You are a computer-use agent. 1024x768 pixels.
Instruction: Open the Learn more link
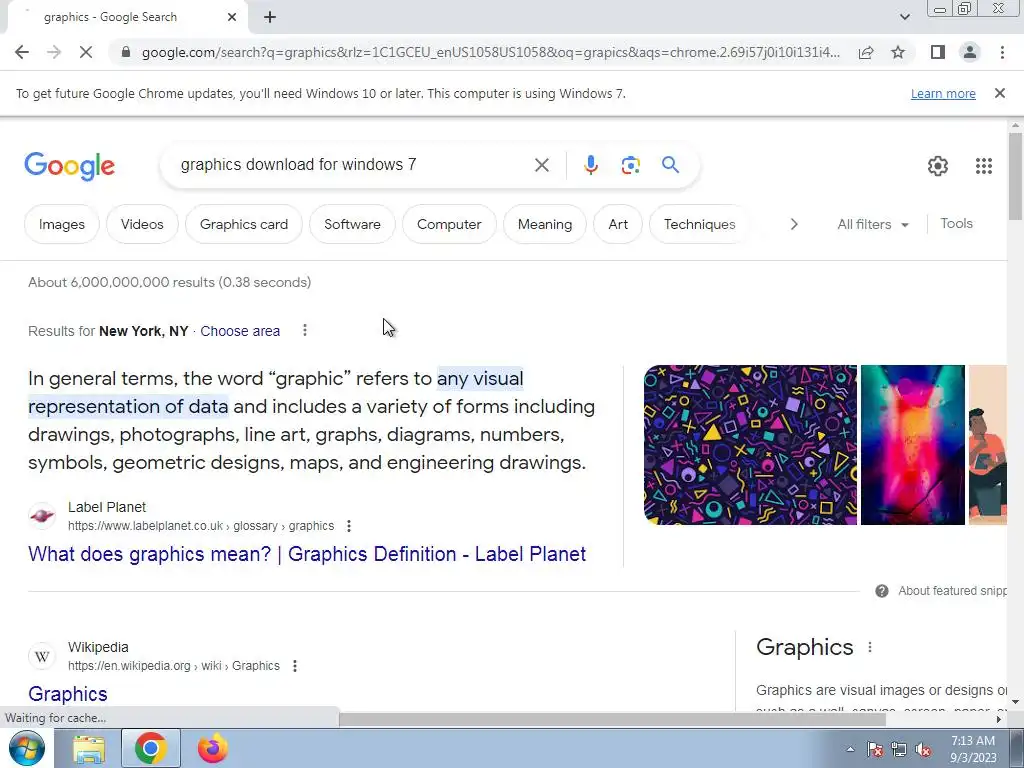tap(943, 93)
